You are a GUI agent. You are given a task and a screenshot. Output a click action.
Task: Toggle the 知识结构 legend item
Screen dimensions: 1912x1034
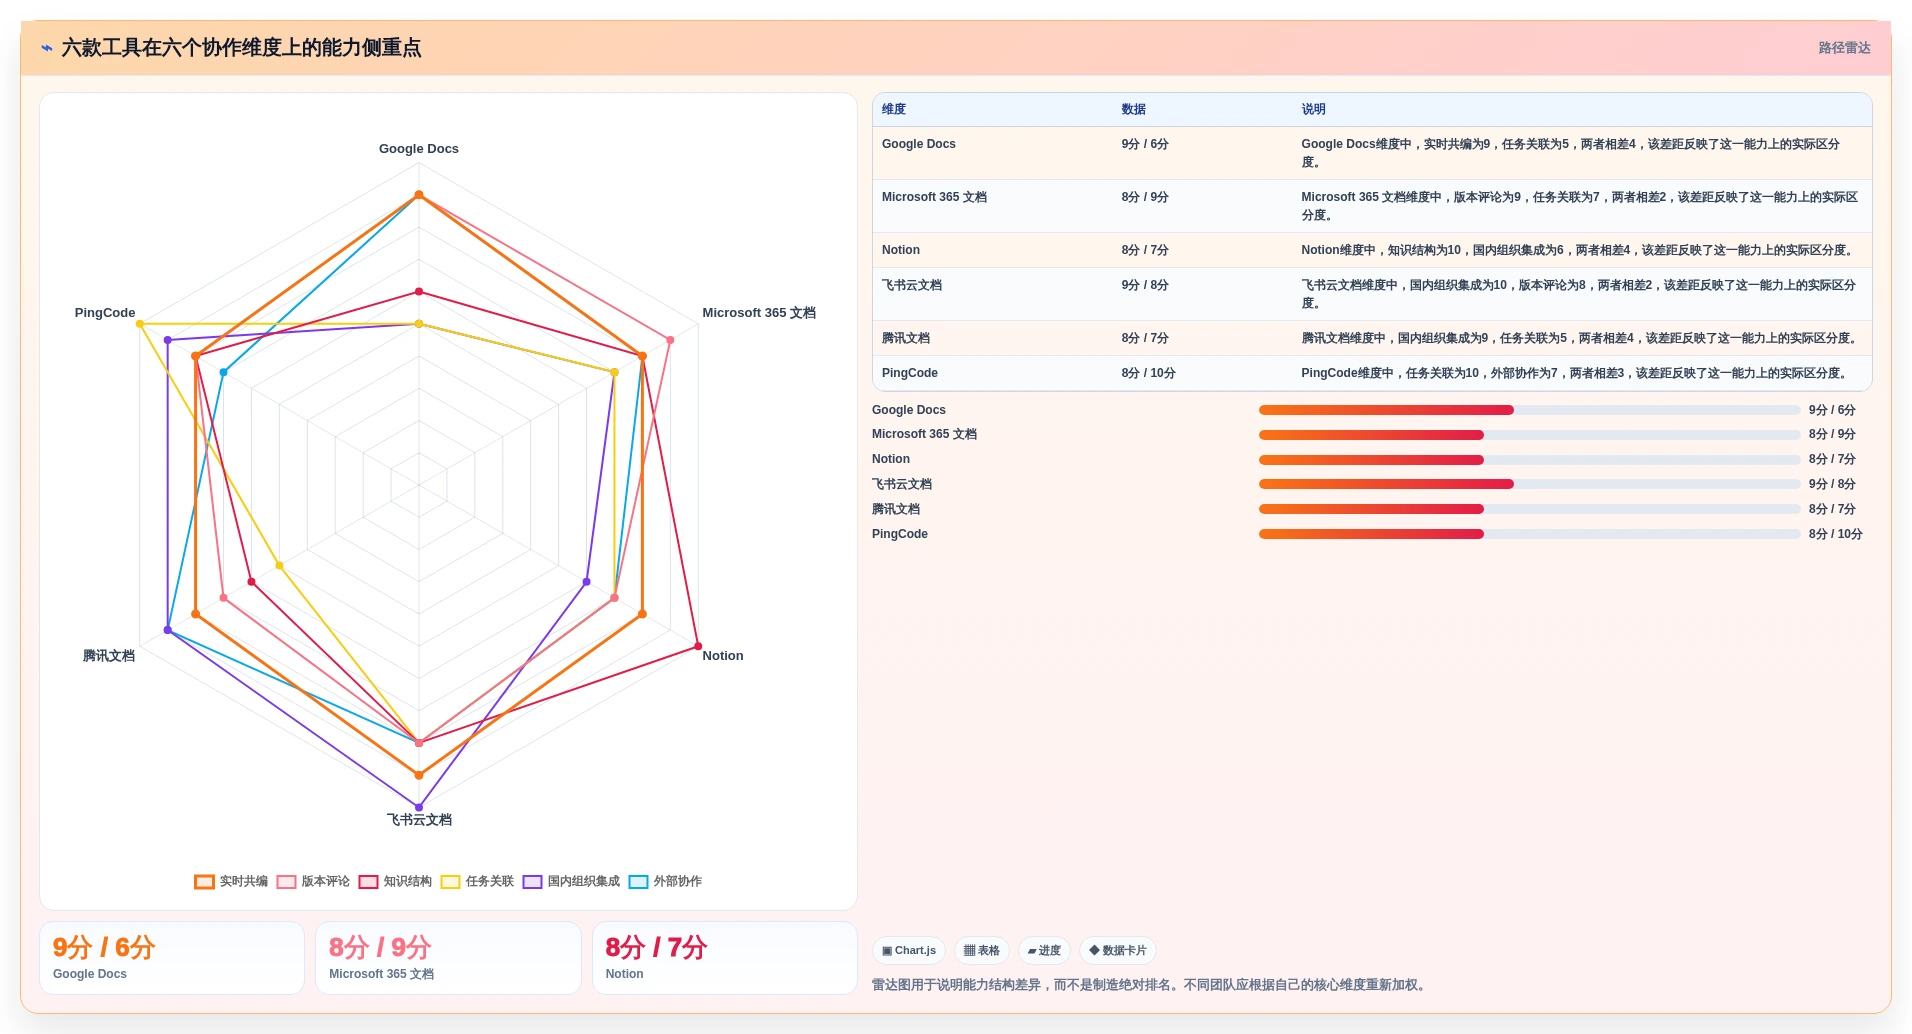[395, 881]
